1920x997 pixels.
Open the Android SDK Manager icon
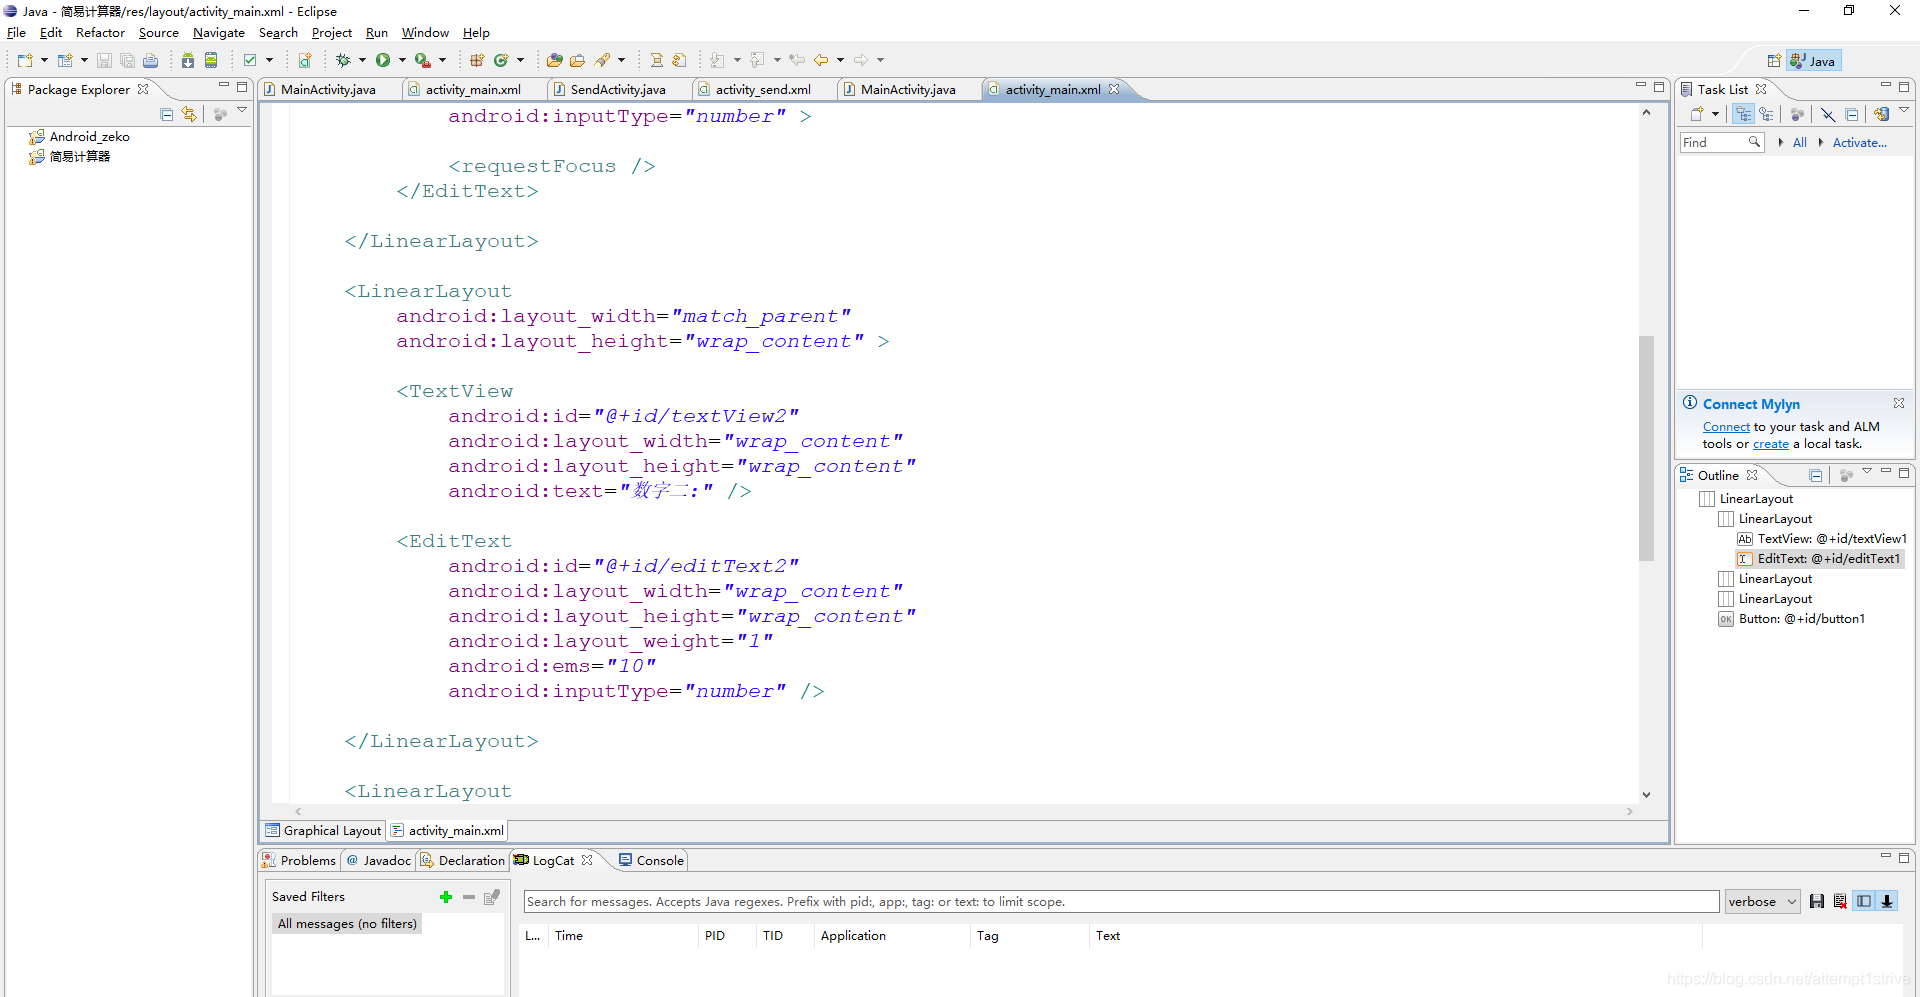point(188,60)
